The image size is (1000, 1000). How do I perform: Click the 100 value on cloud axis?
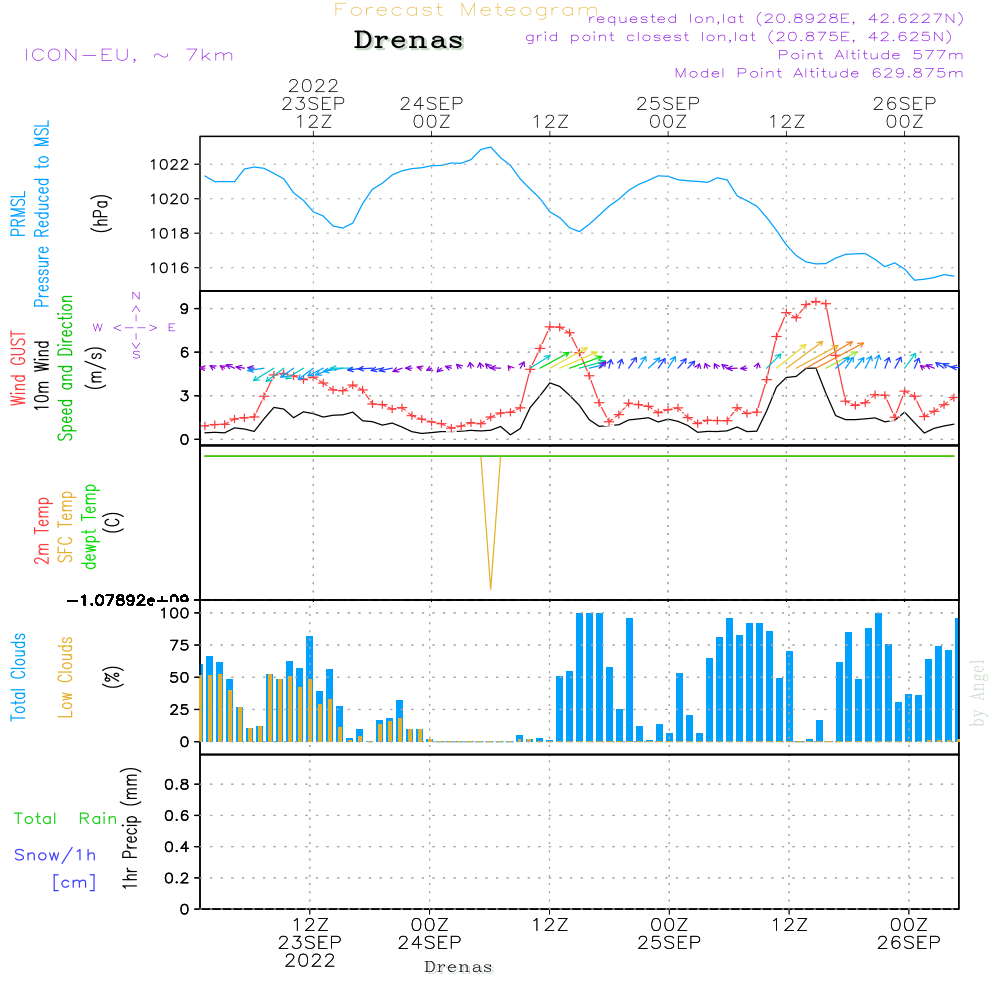pos(175,614)
